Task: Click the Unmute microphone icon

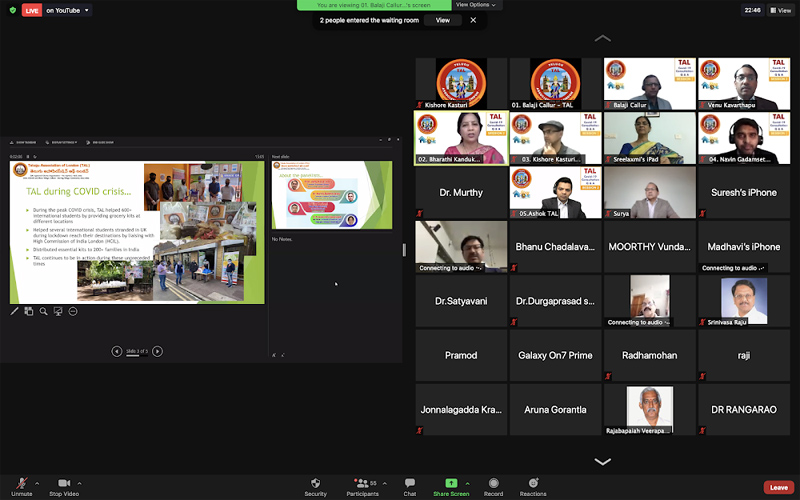Action: [21, 483]
